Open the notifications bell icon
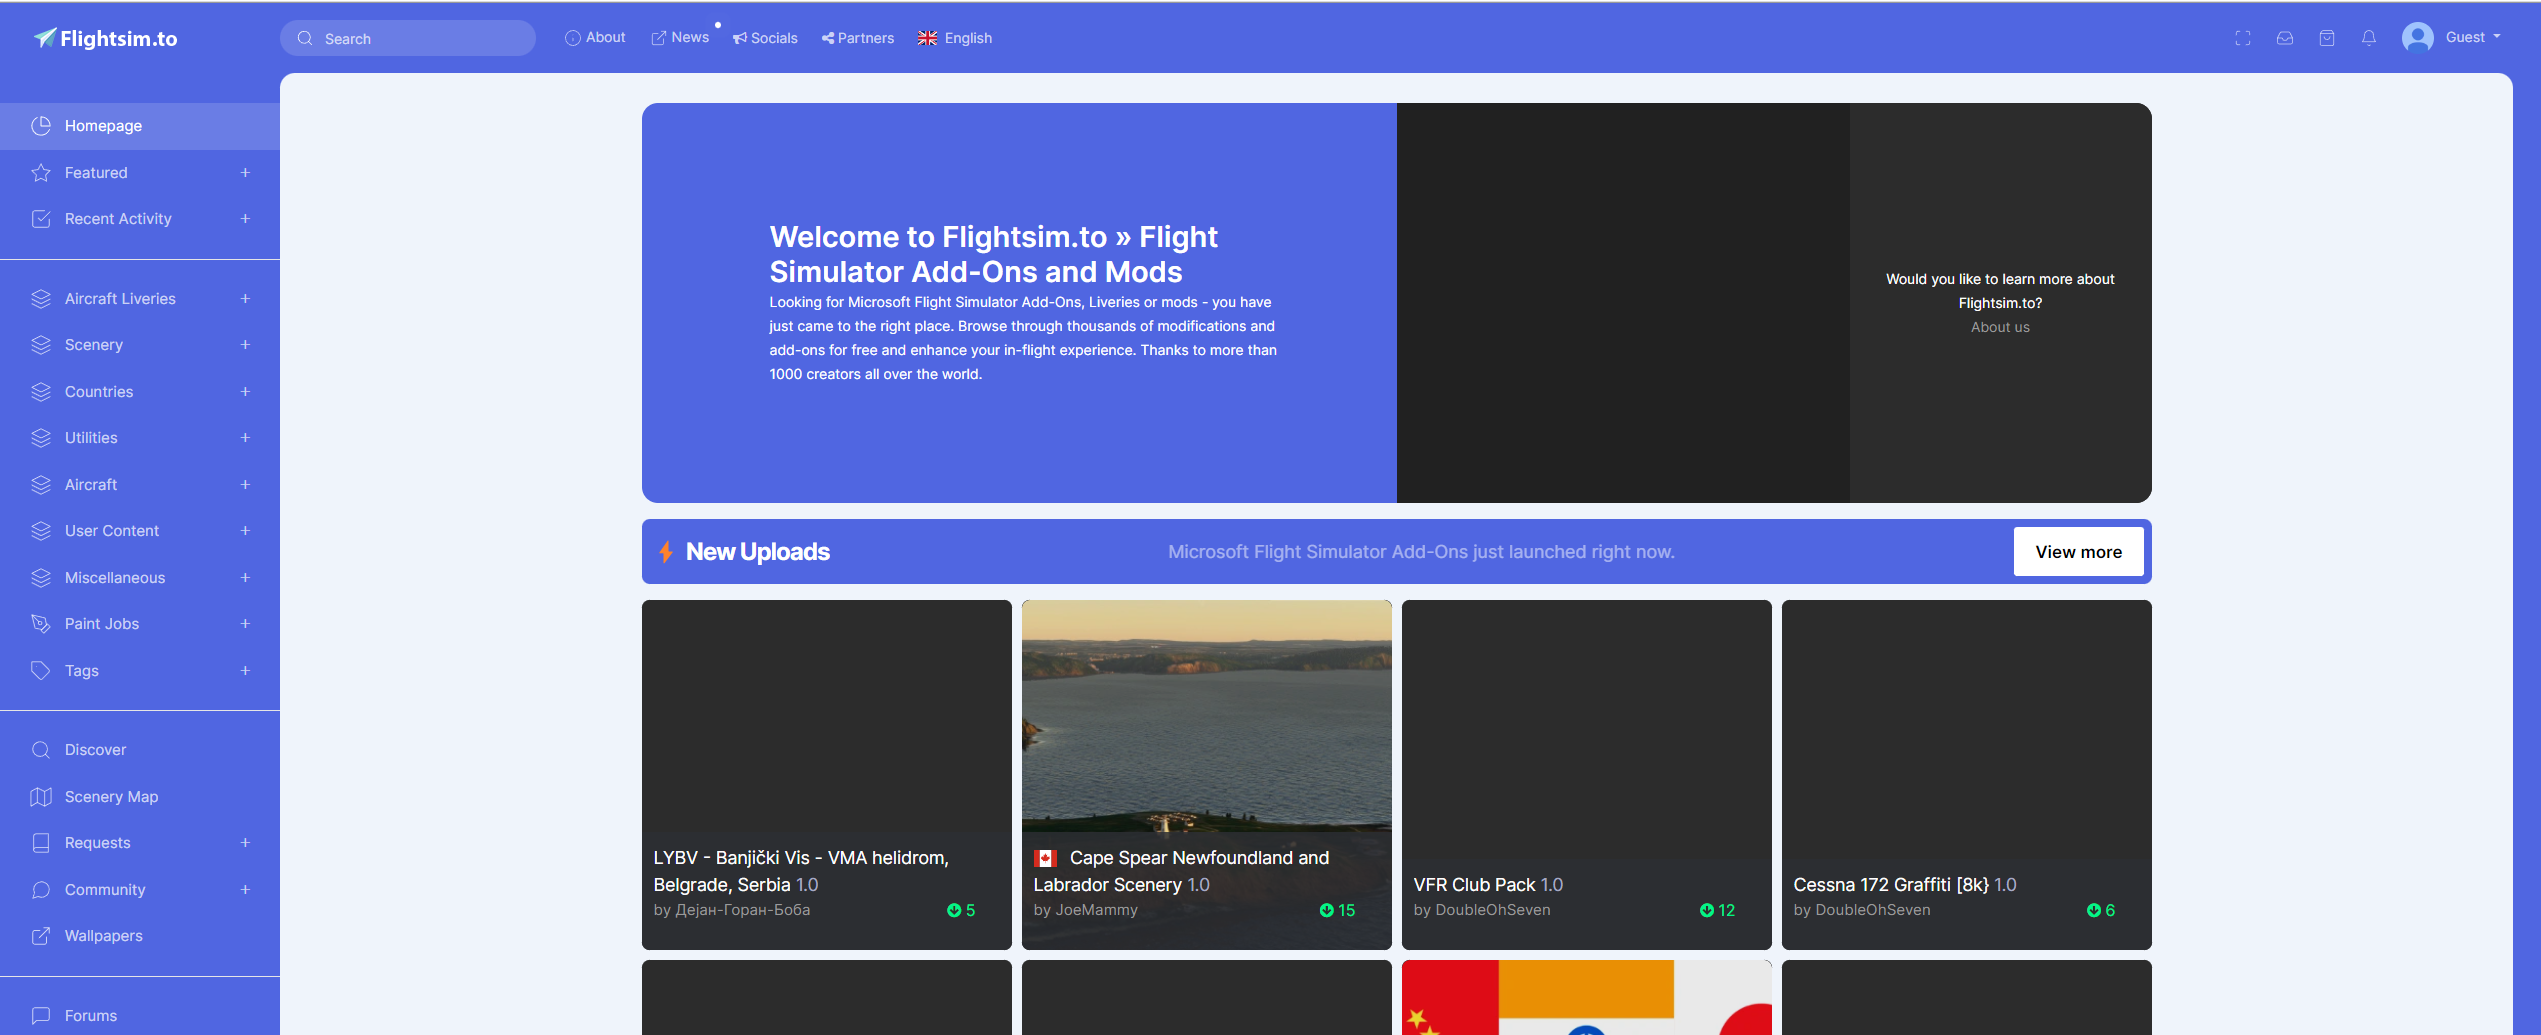This screenshot has width=2541, height=1035. pyautogui.click(x=2369, y=38)
